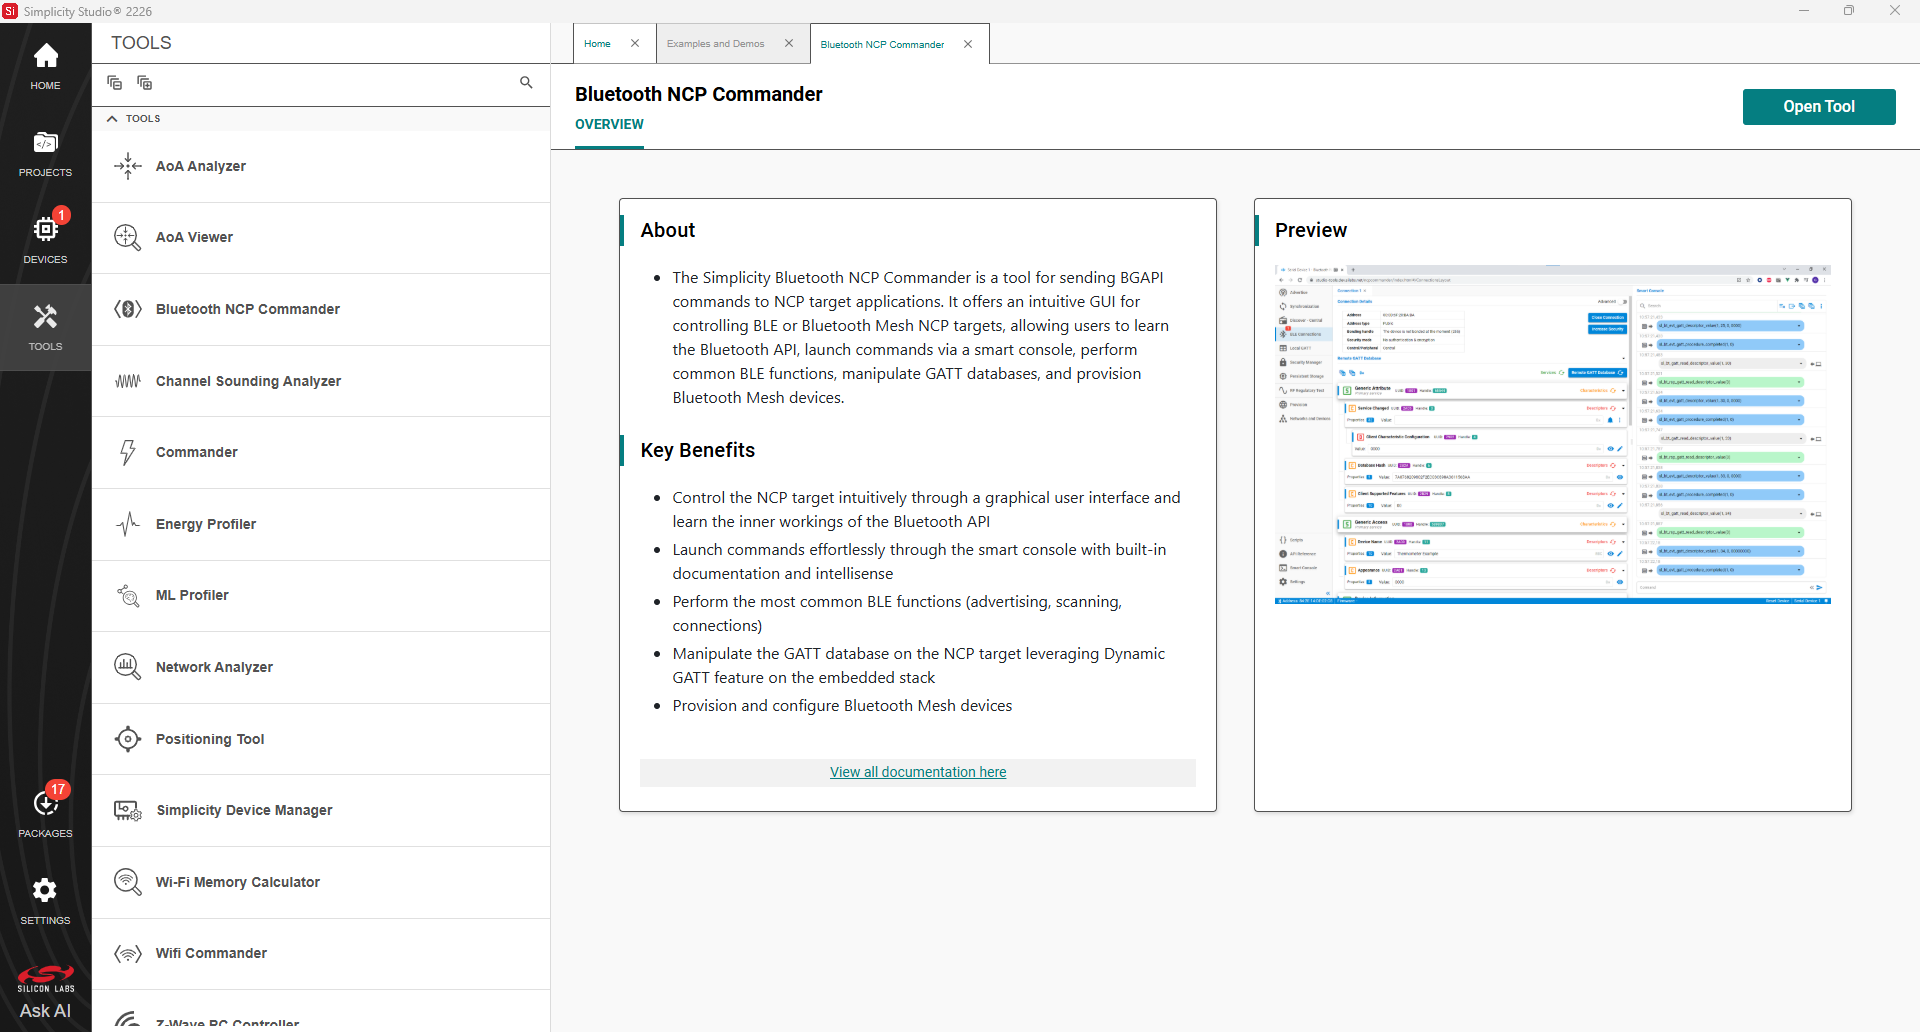Click the Energy Profiler pulse icon
The height and width of the screenshot is (1032, 1920).
pyautogui.click(x=128, y=524)
